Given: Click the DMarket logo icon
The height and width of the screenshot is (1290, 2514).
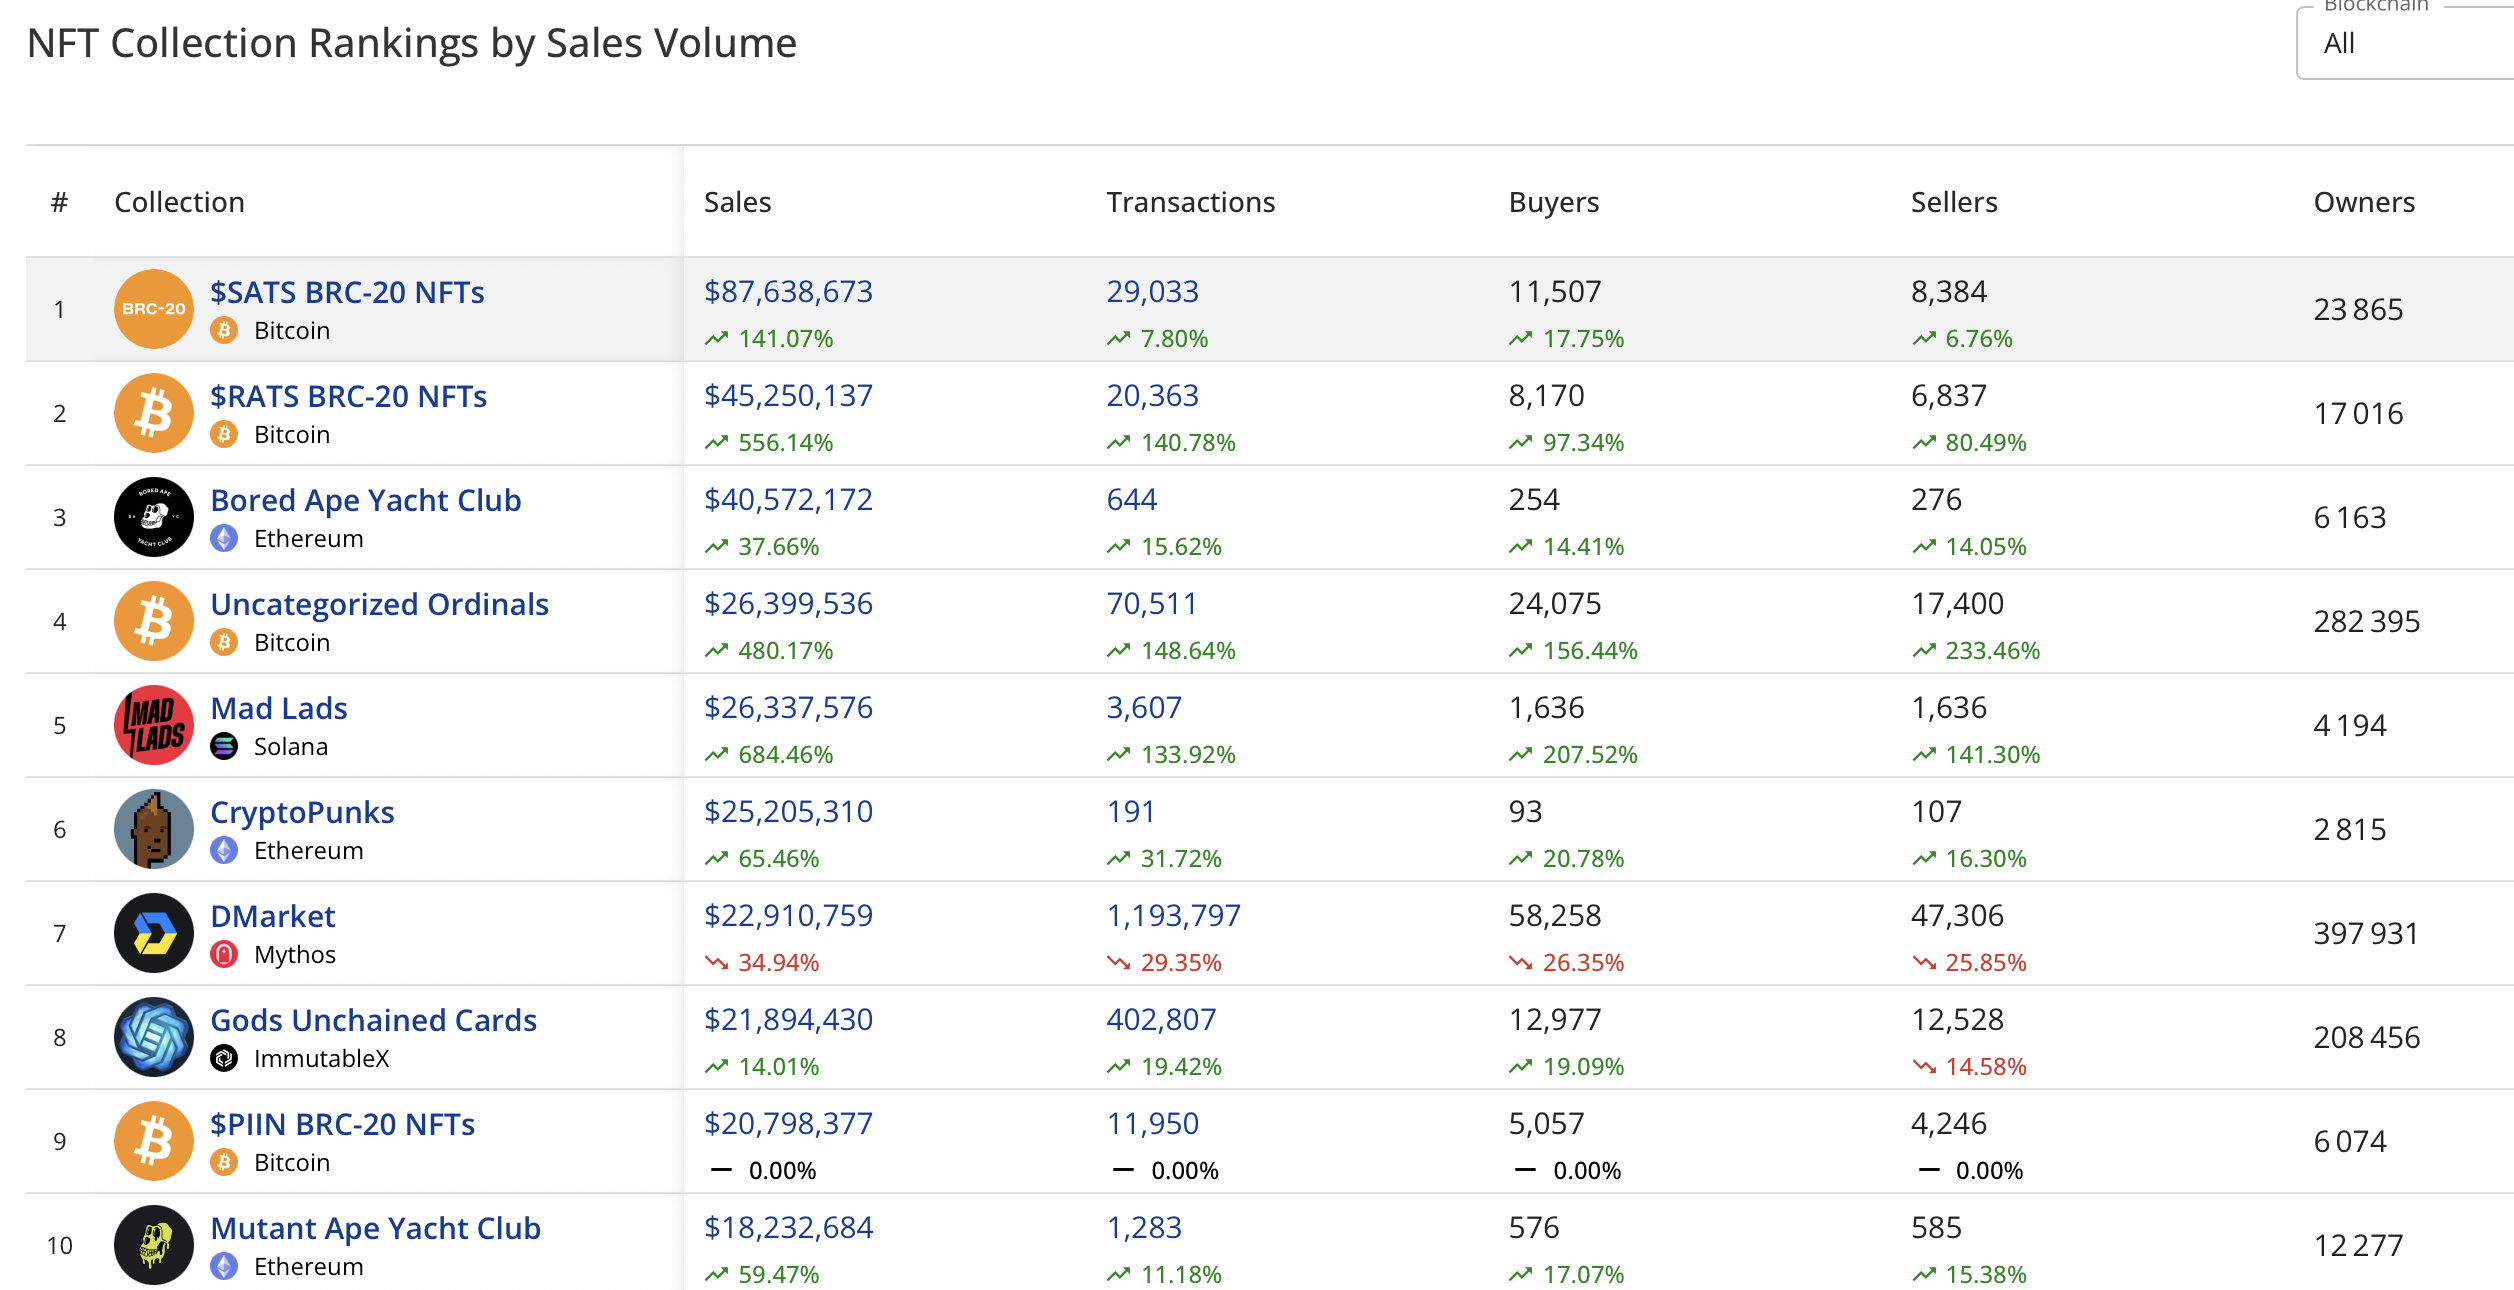Looking at the screenshot, I should (153, 933).
